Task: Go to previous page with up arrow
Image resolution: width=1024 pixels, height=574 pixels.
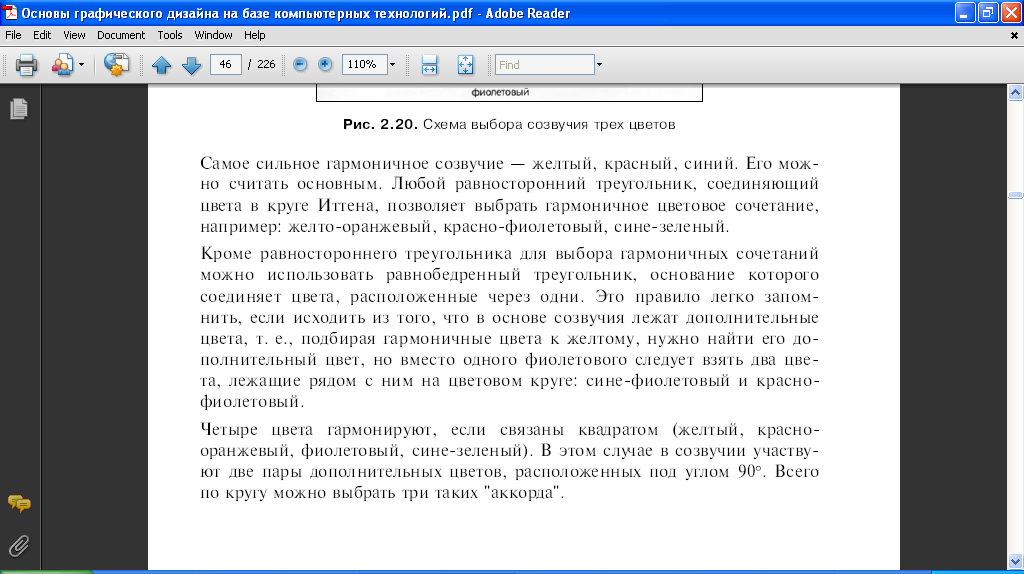Action: pyautogui.click(x=161, y=65)
